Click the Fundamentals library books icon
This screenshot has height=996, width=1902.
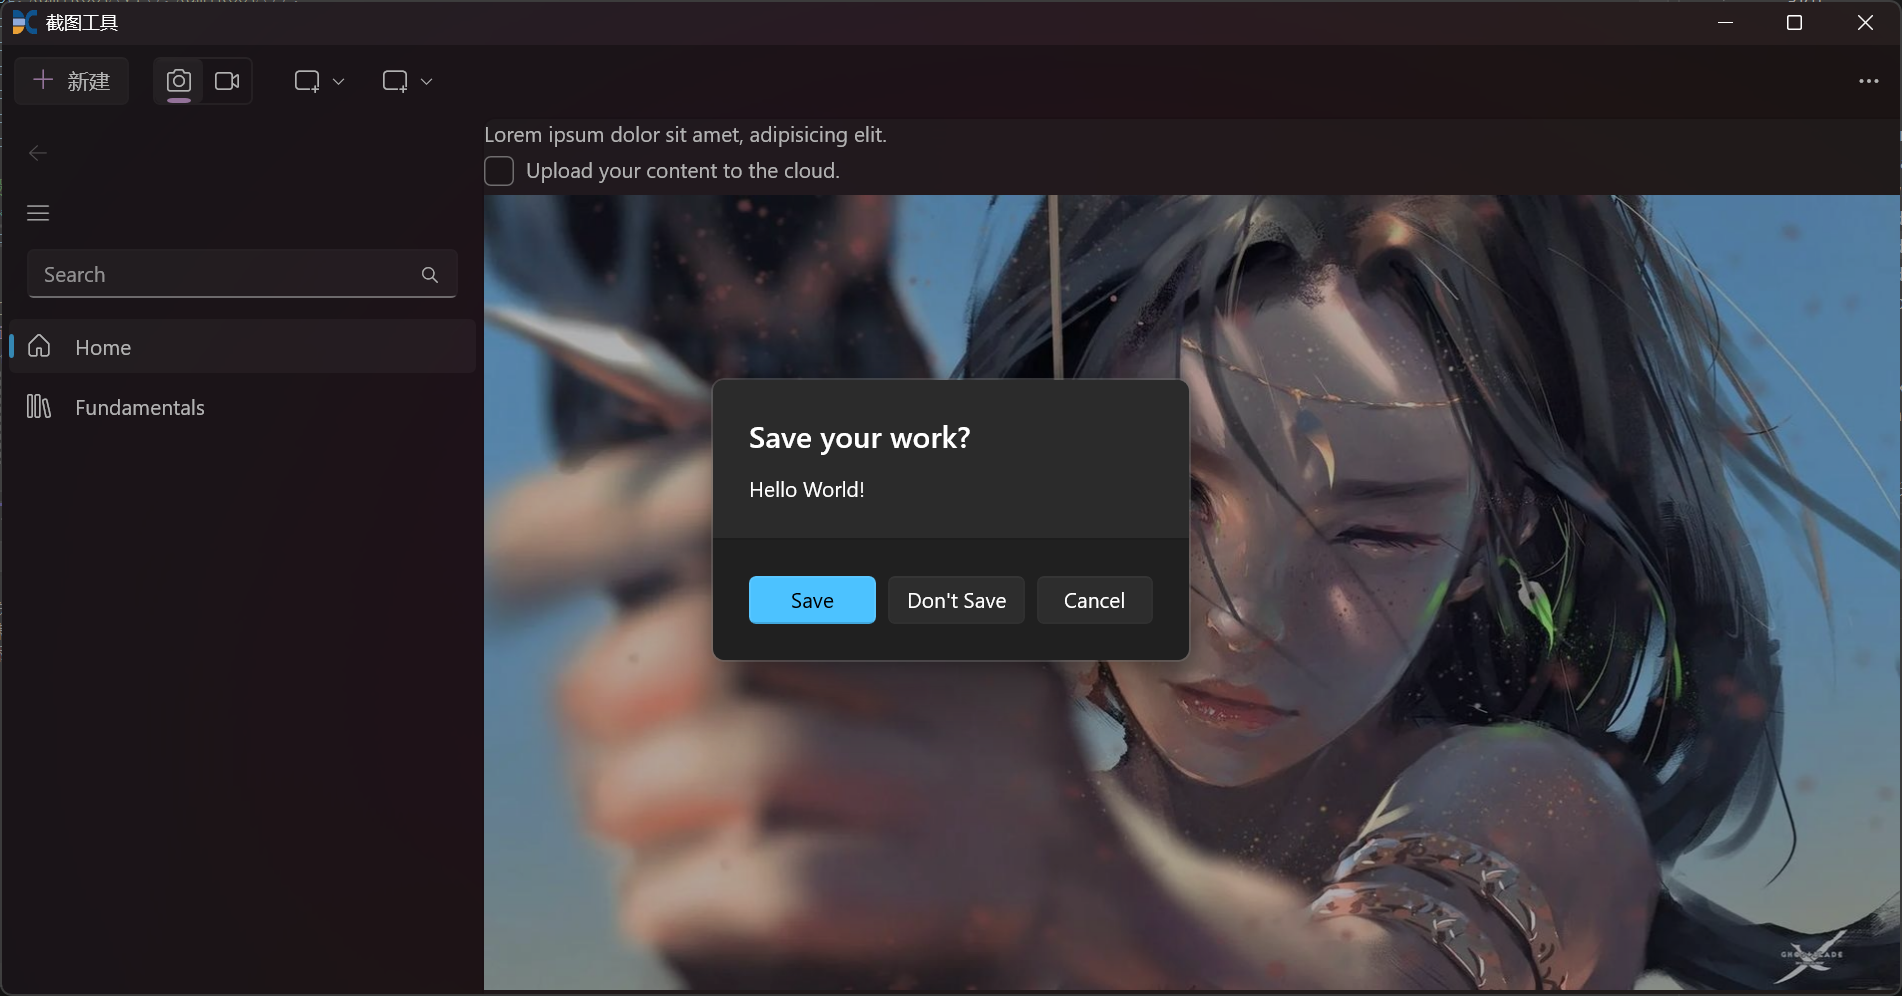coord(39,406)
